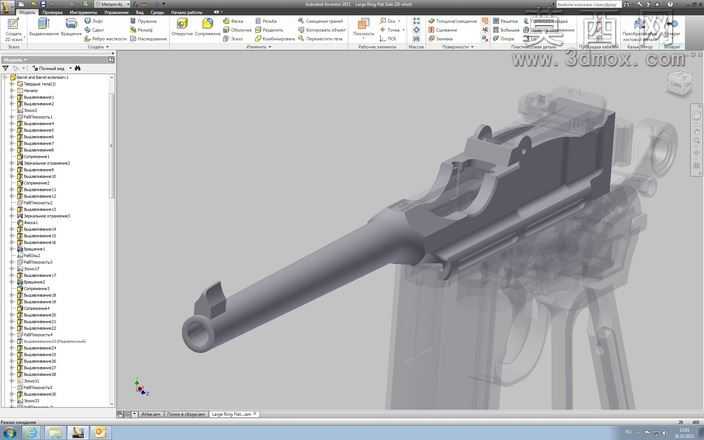Viewport: 704px width, 440px height.
Task: Click the browser filter funnel icon
Action: coord(5,68)
